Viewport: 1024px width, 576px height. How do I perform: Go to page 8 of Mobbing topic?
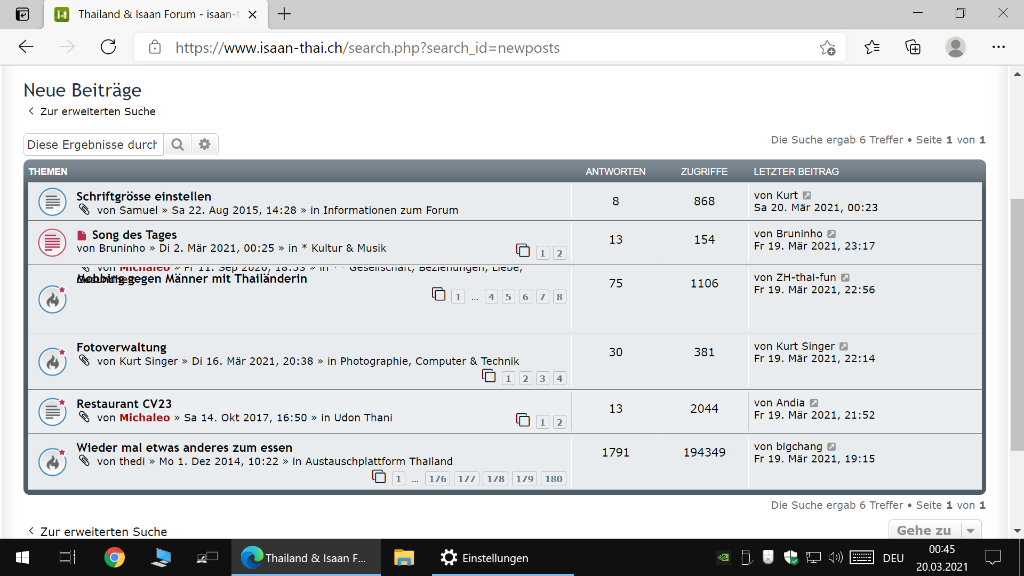pyautogui.click(x=560, y=297)
